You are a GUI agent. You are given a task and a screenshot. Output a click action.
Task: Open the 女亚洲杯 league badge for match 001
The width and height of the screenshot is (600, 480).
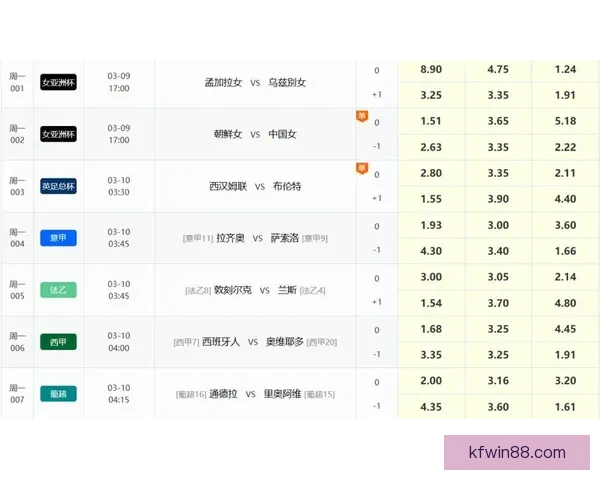[x=59, y=82]
